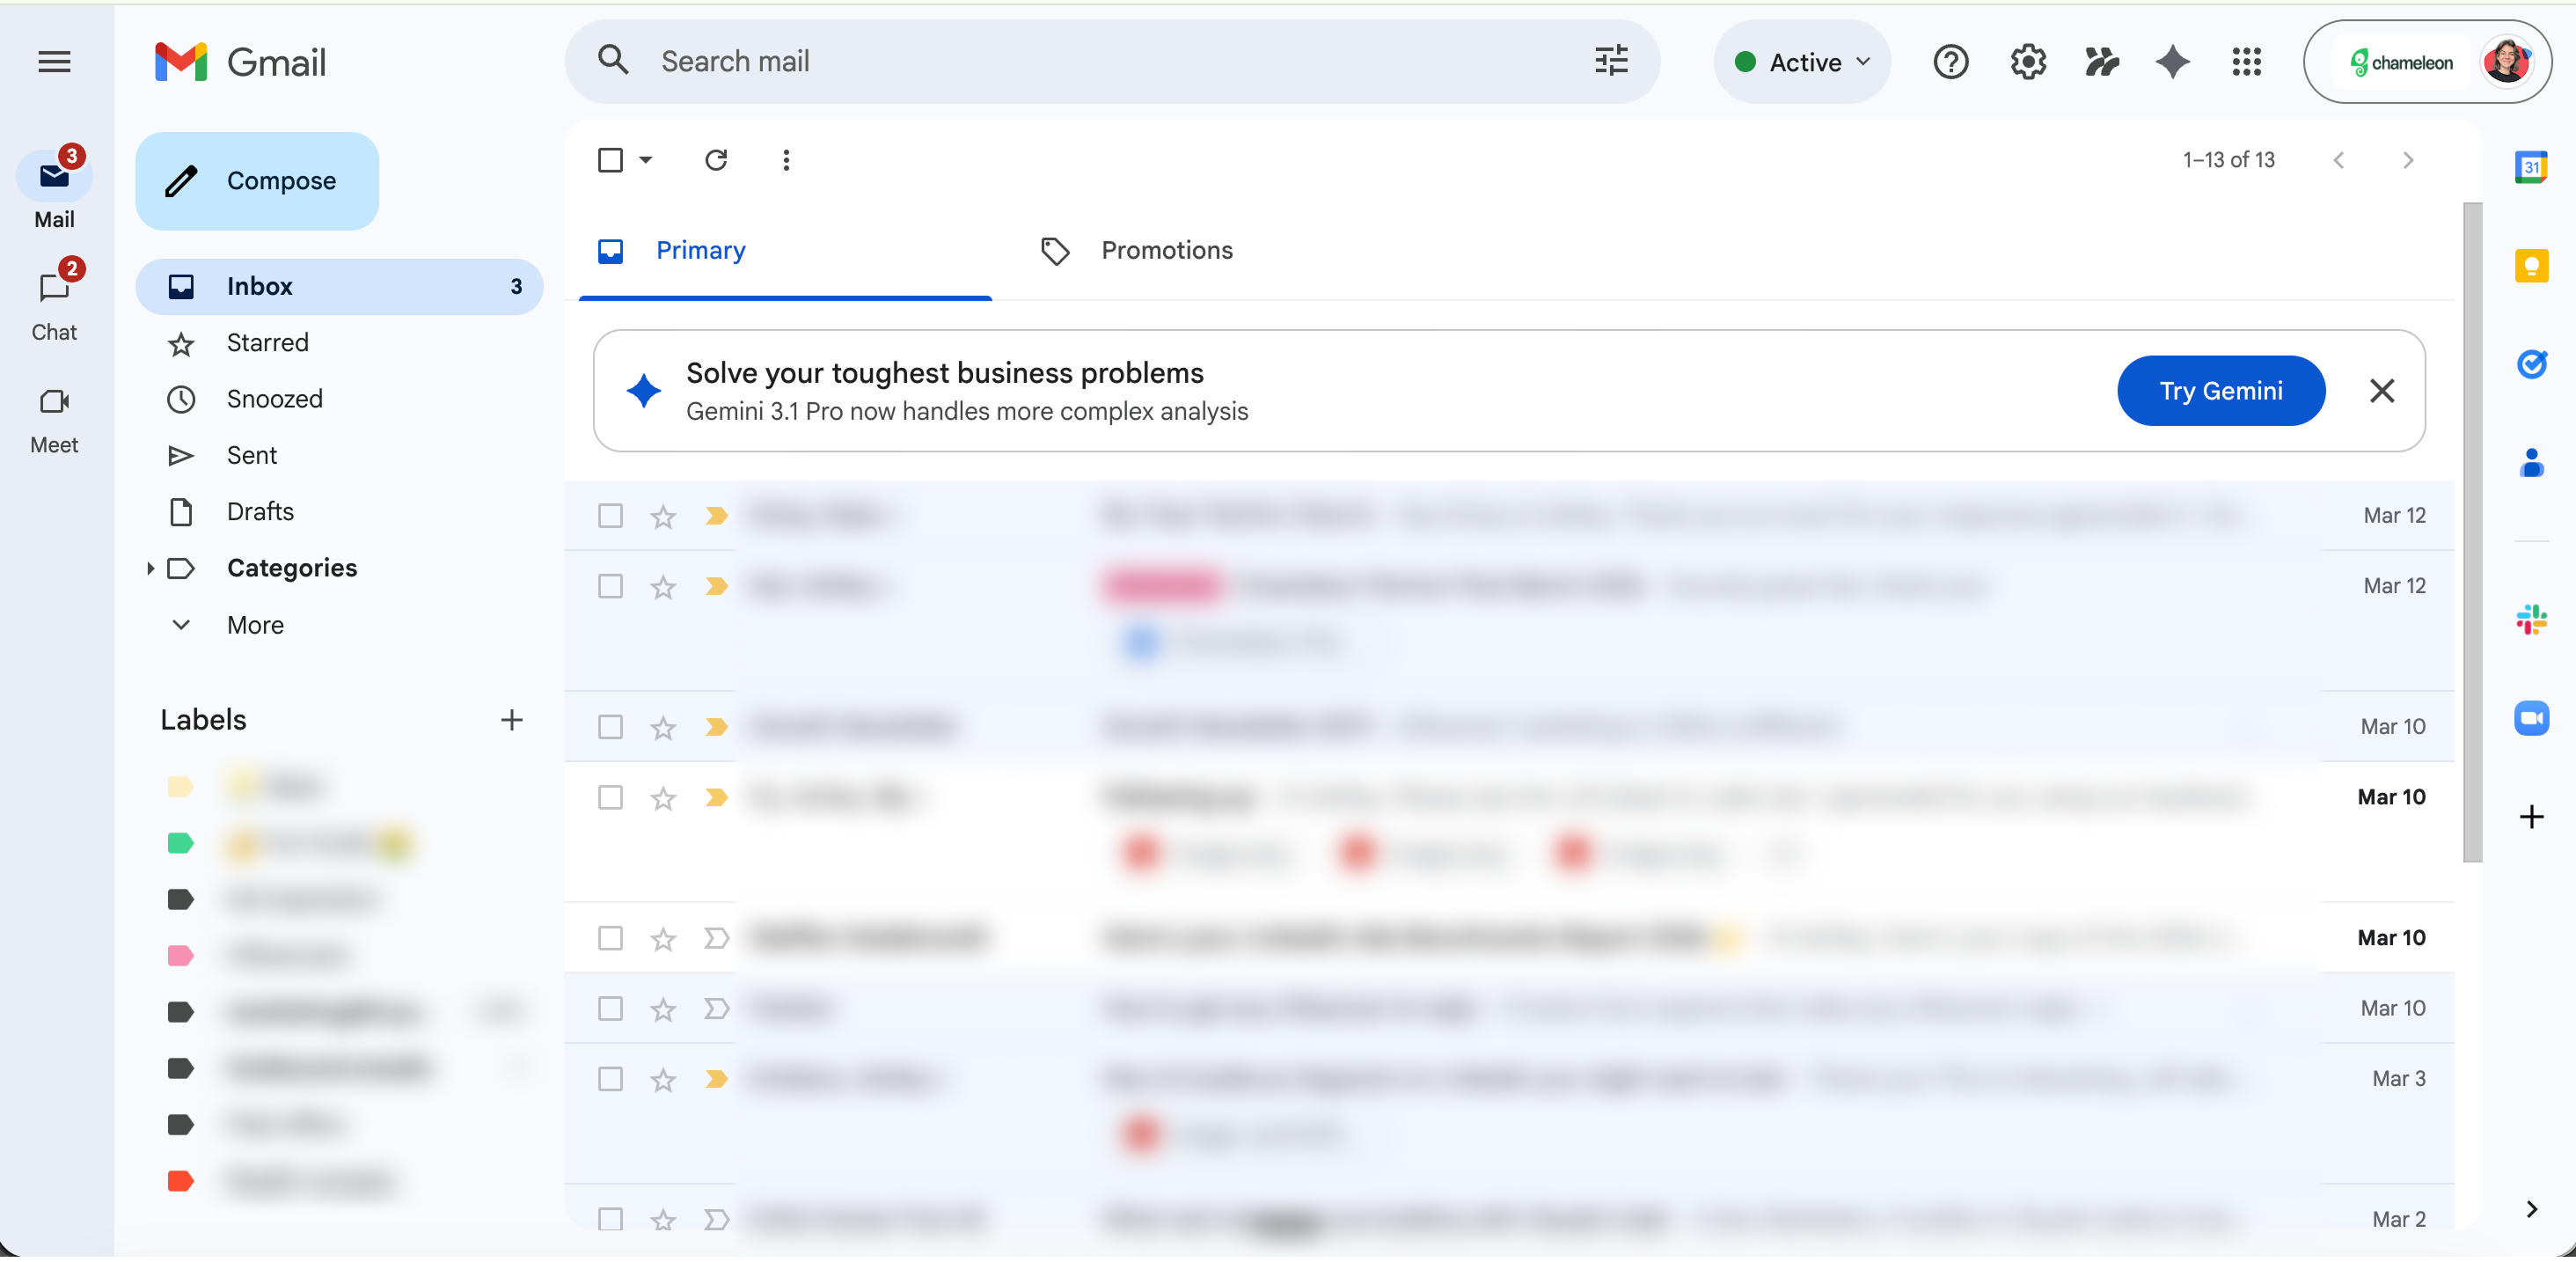
Task: Open the more email options menu
Action: coord(787,160)
